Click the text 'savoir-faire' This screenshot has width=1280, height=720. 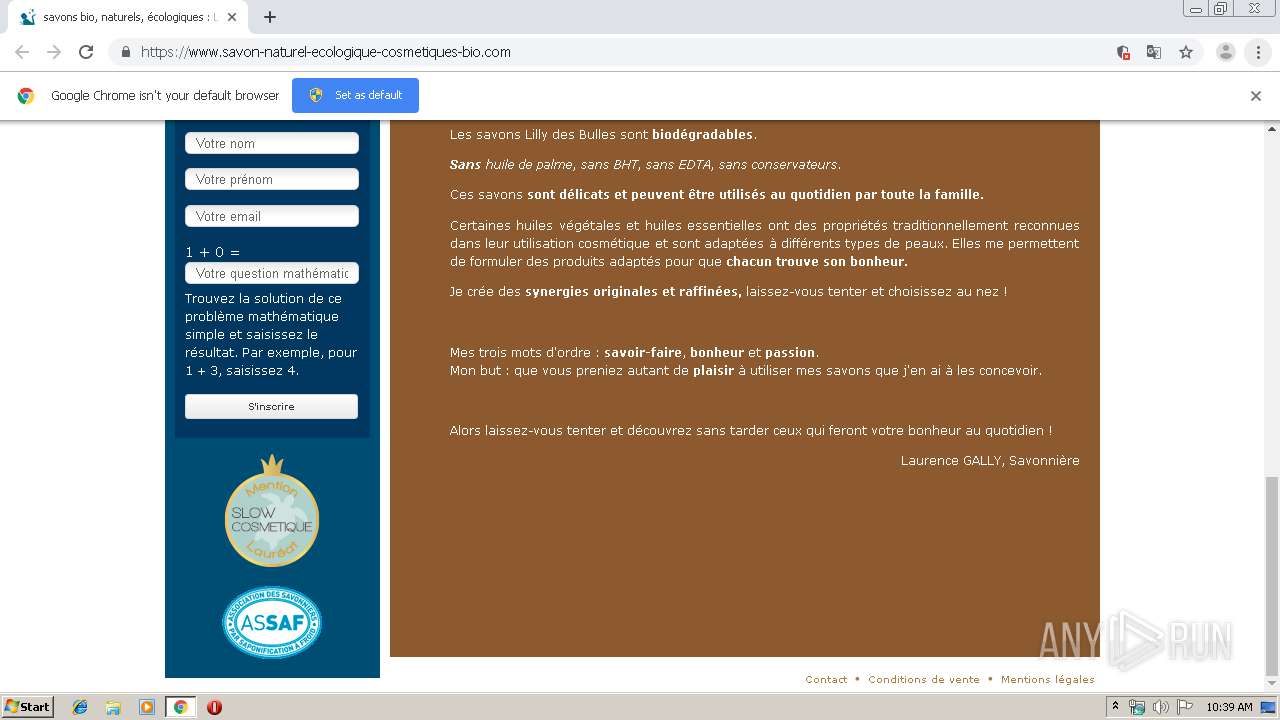click(643, 352)
